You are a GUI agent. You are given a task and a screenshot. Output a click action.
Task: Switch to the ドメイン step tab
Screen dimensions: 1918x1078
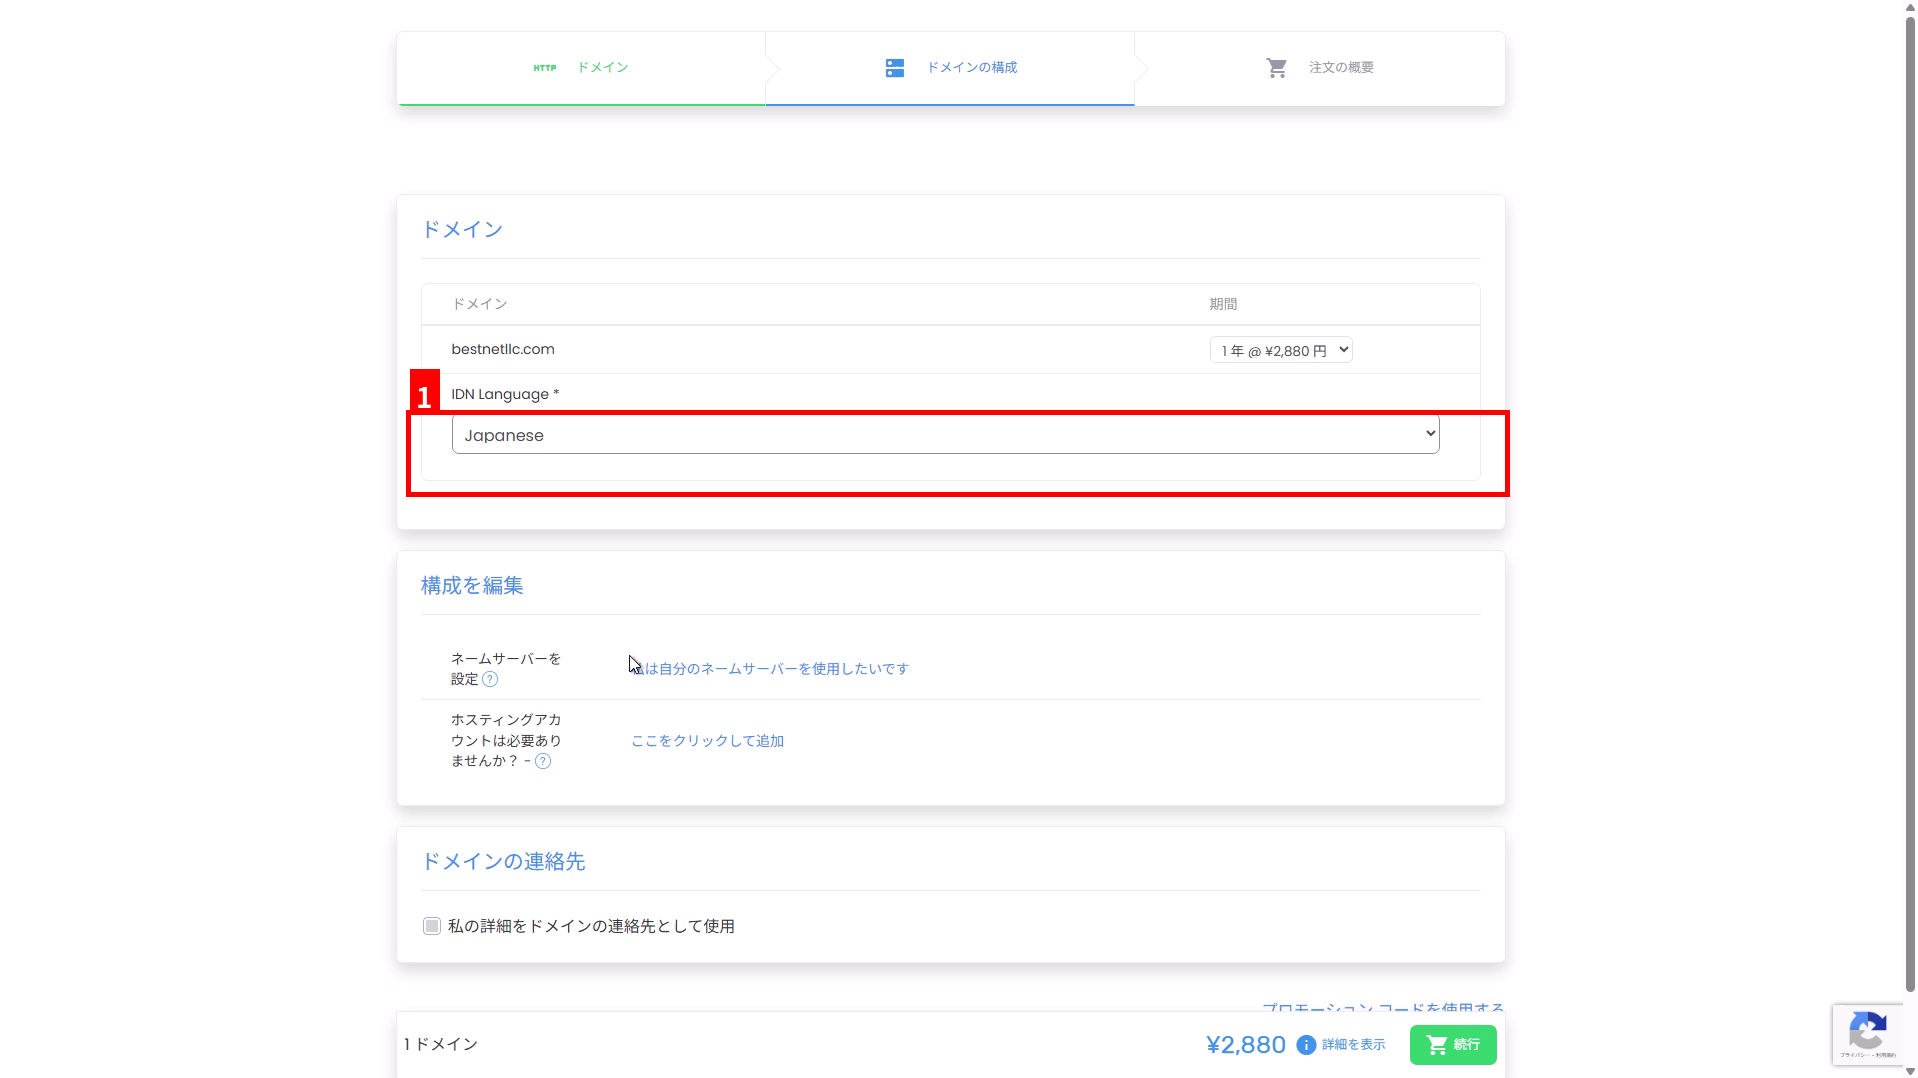pyautogui.click(x=602, y=68)
